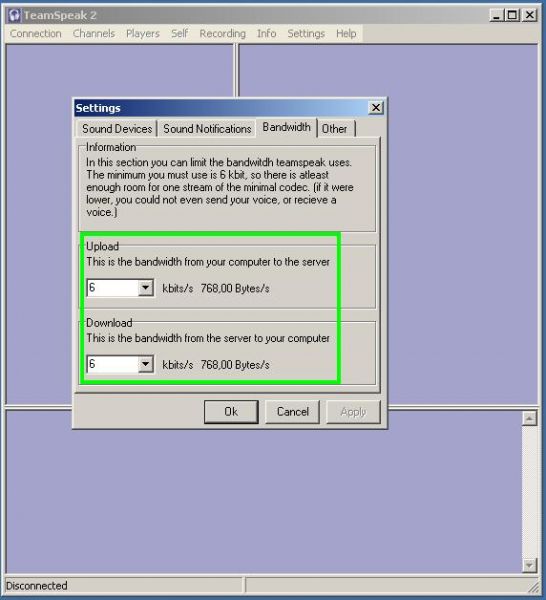Switch to the Sound Devices tab
Image resolution: width=546 pixels, height=600 pixels.
pos(117,129)
